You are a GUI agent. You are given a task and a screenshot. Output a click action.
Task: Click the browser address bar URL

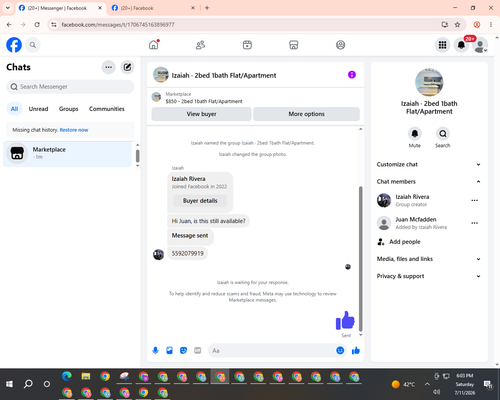click(x=118, y=25)
